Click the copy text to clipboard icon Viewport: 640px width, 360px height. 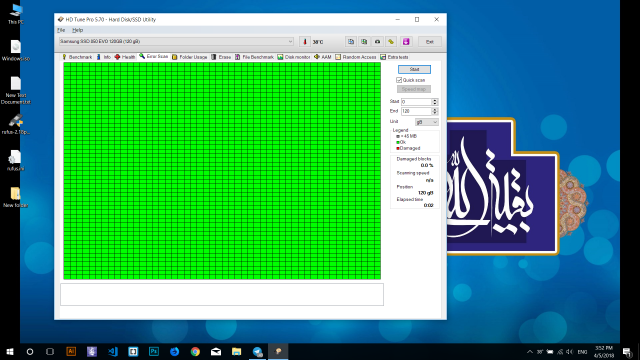coord(351,42)
